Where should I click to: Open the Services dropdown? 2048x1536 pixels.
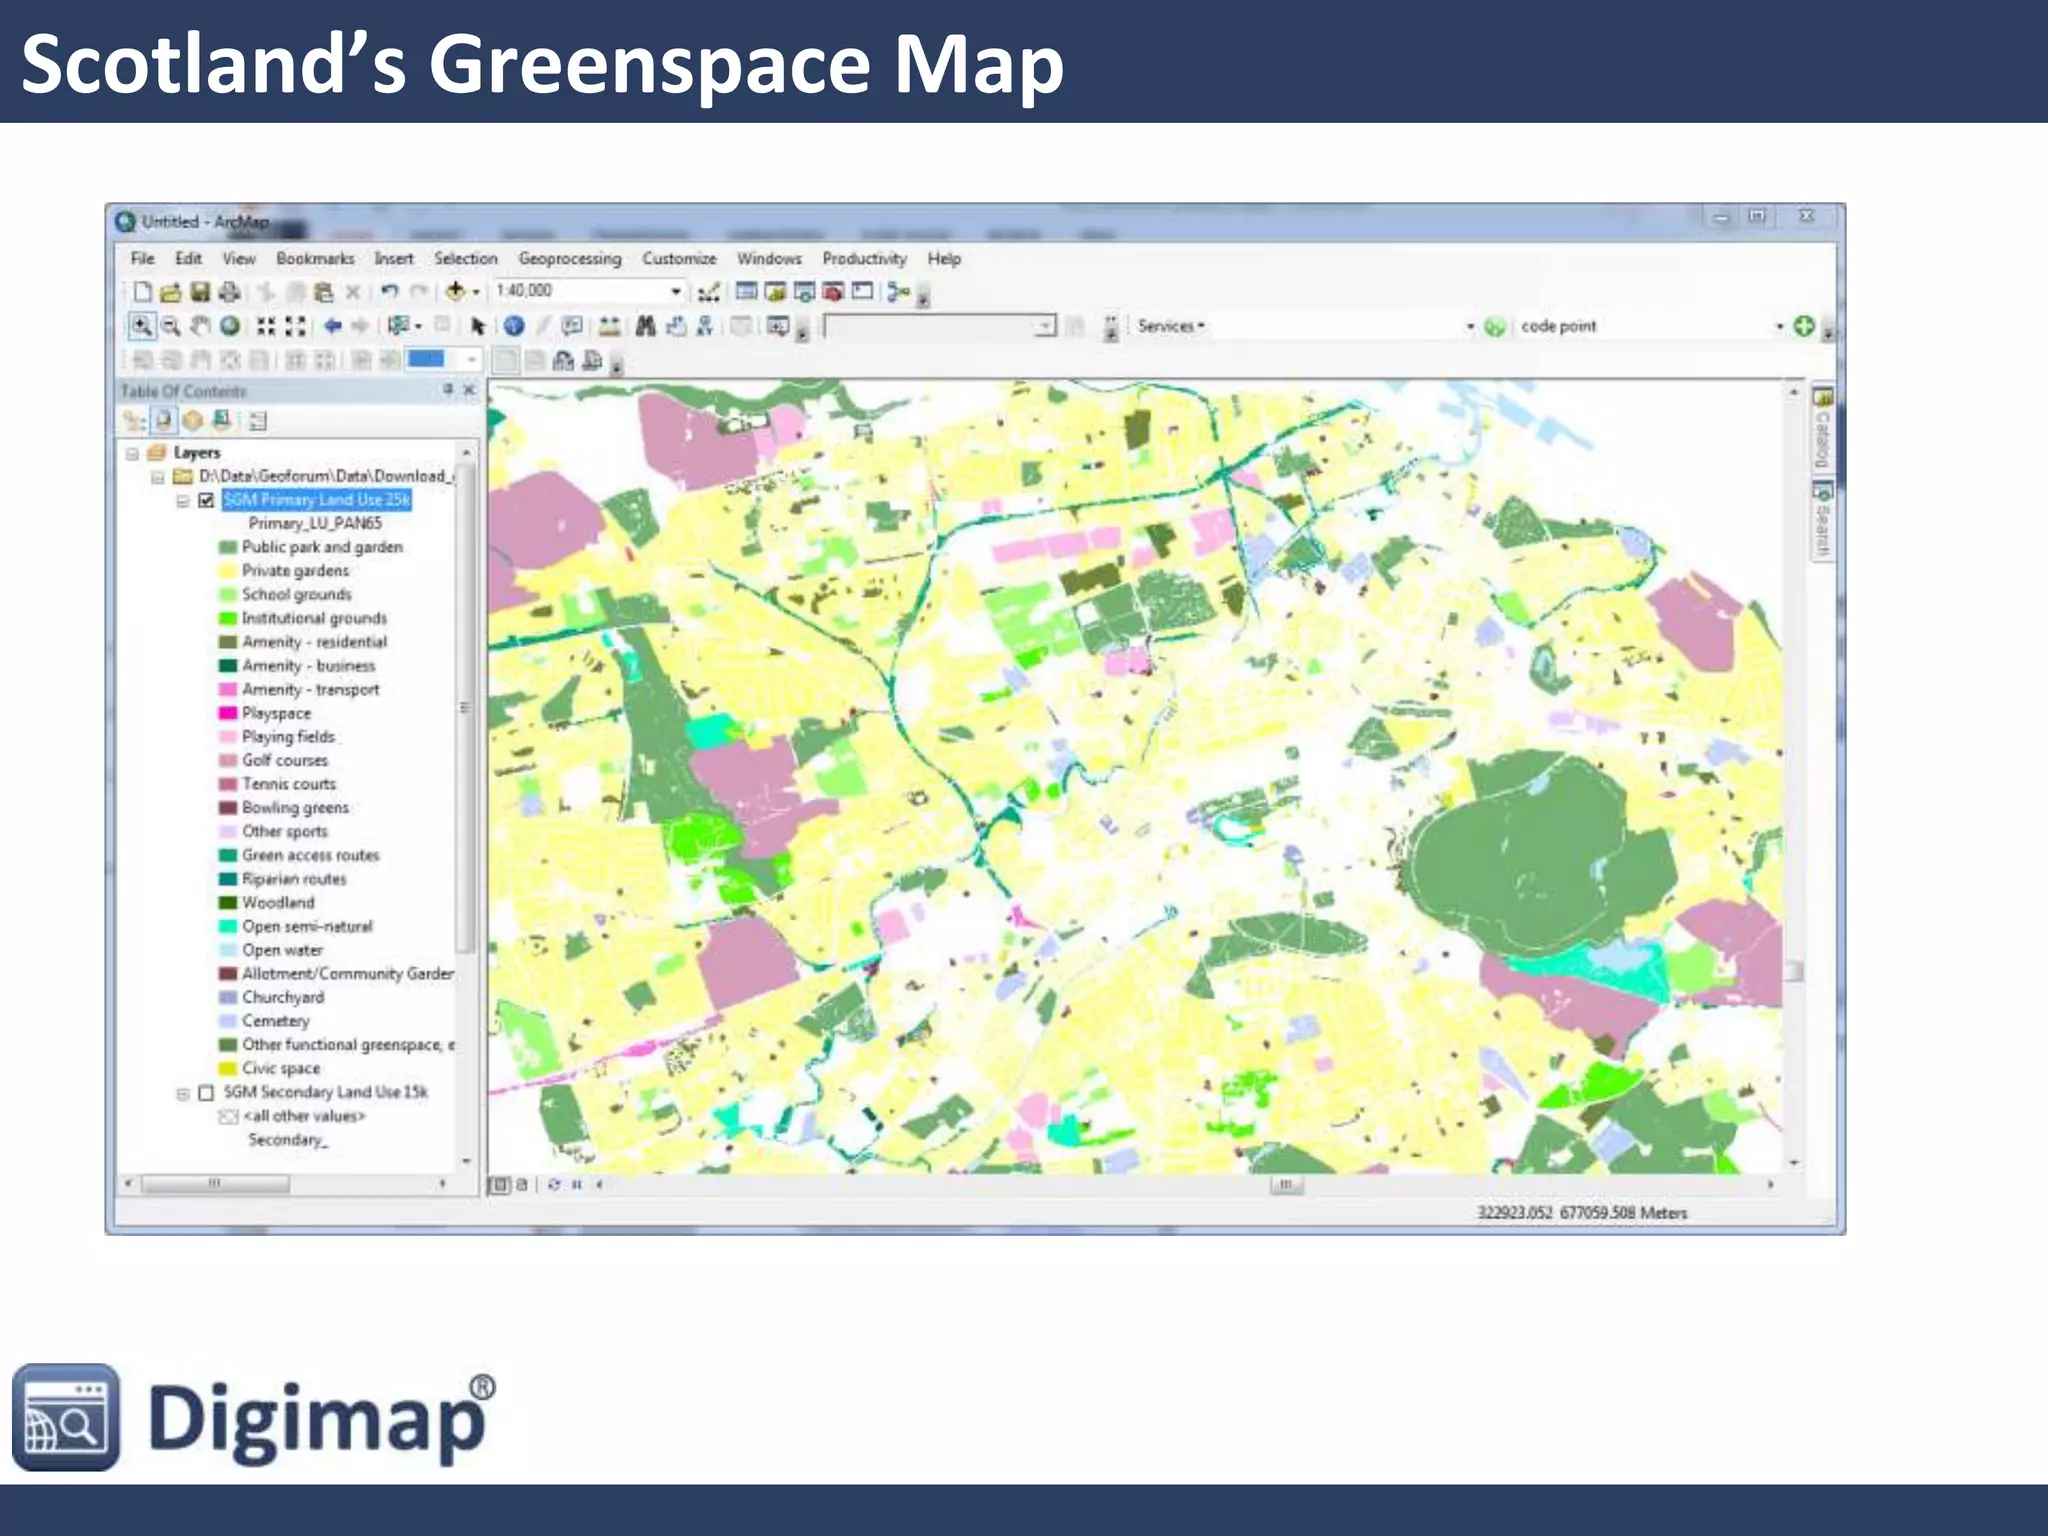pos(1171,326)
